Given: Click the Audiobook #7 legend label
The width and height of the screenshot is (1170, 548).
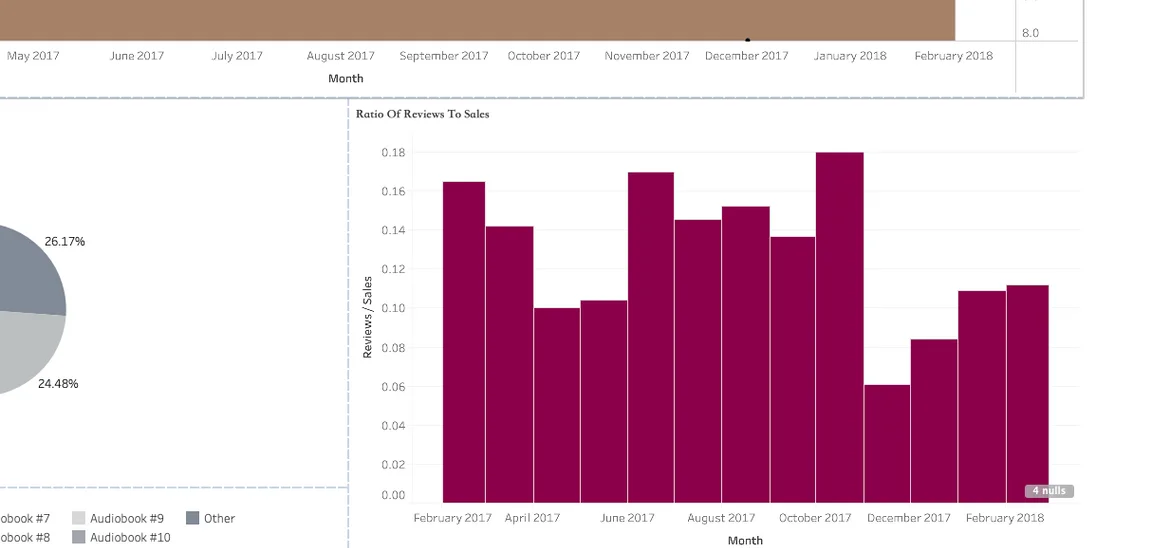Looking at the screenshot, I should point(24,518).
